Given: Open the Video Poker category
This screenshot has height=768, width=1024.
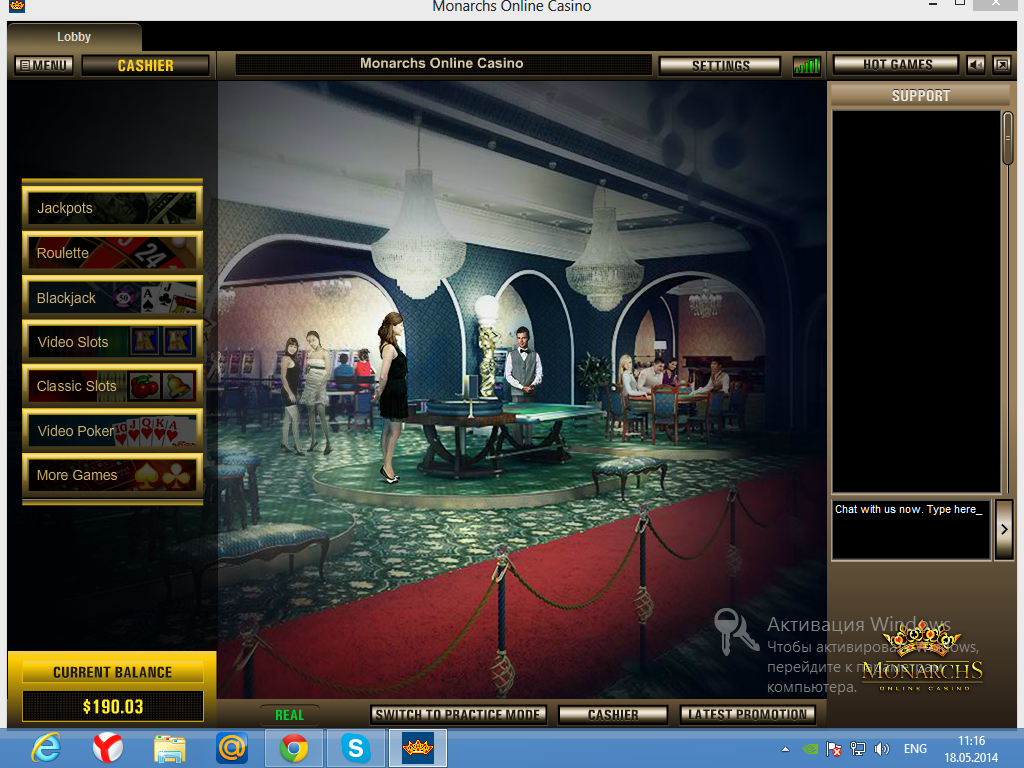Looking at the screenshot, I should [x=112, y=430].
